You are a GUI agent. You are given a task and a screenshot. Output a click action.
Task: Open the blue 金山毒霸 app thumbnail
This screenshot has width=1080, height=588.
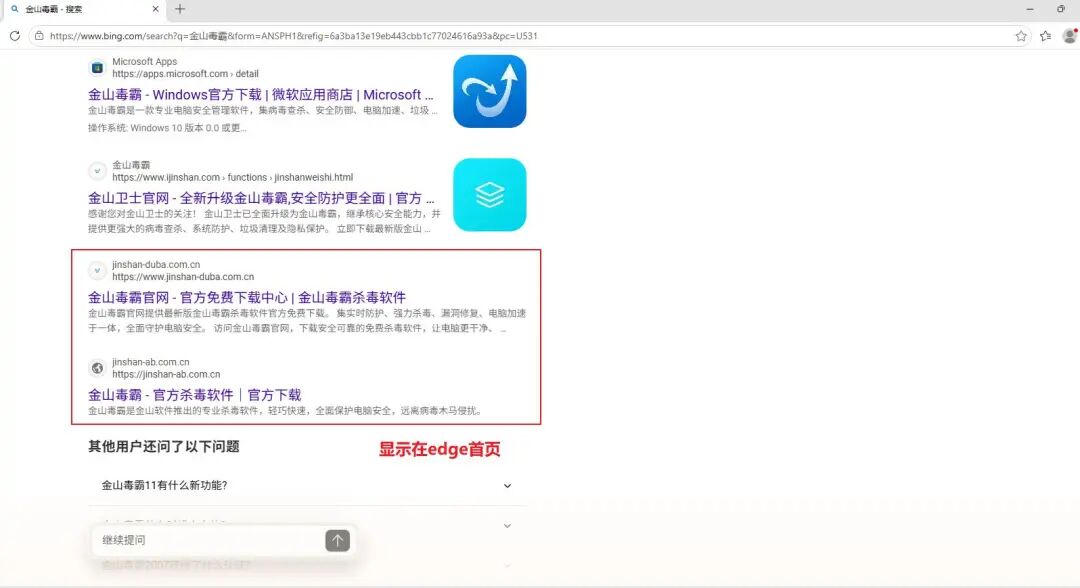tap(490, 92)
